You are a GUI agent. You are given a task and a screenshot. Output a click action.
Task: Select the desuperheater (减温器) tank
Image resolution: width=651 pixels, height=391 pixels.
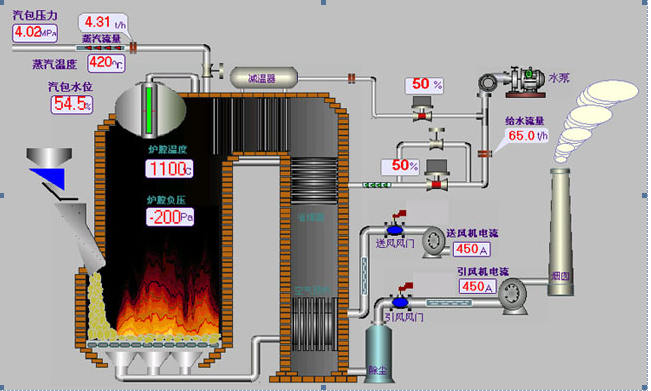coord(264,78)
